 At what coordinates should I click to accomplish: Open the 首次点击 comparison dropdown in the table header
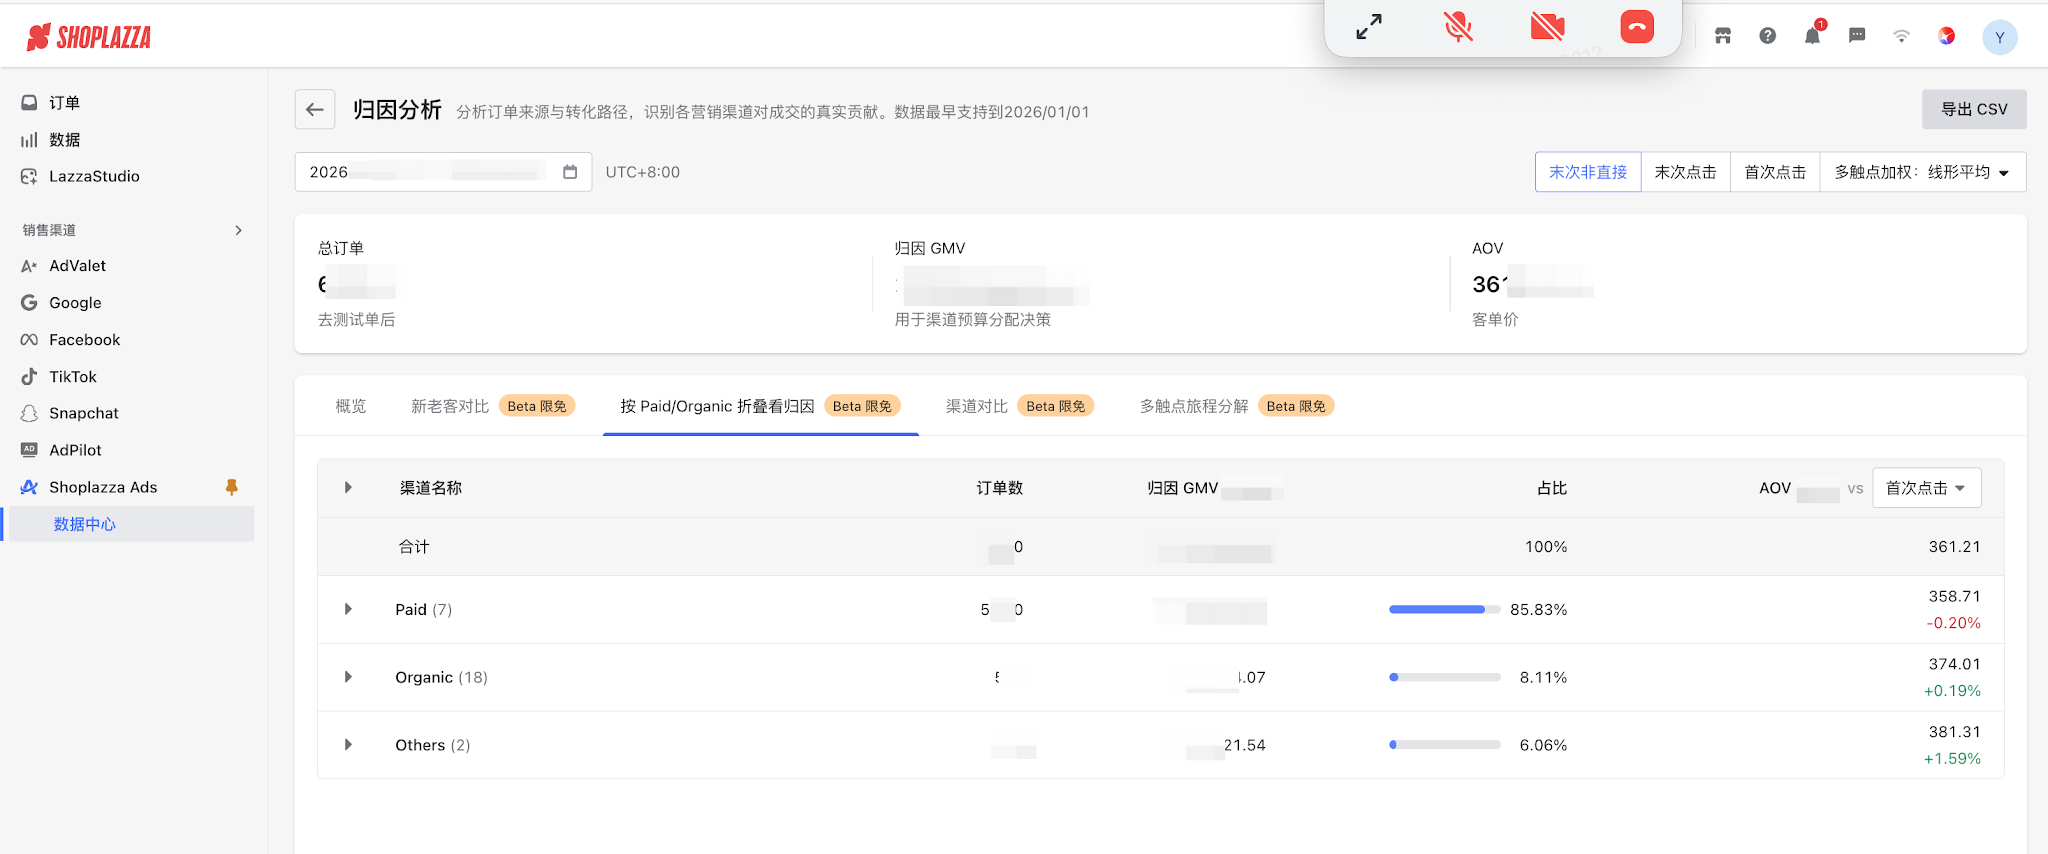[1926, 488]
